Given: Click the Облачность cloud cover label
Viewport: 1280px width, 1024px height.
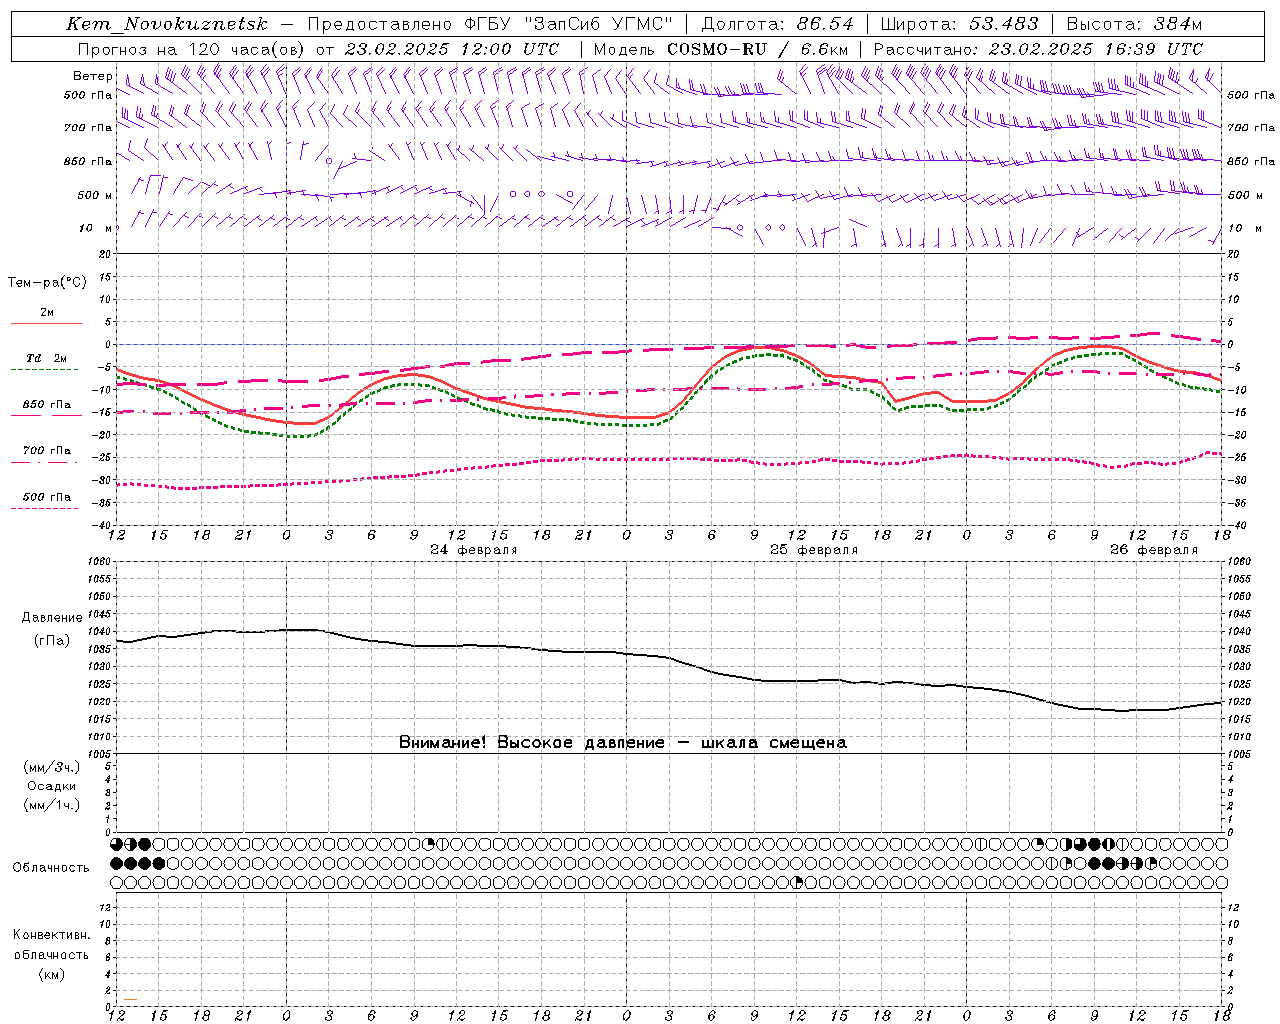Looking at the screenshot, I should 51,868.
